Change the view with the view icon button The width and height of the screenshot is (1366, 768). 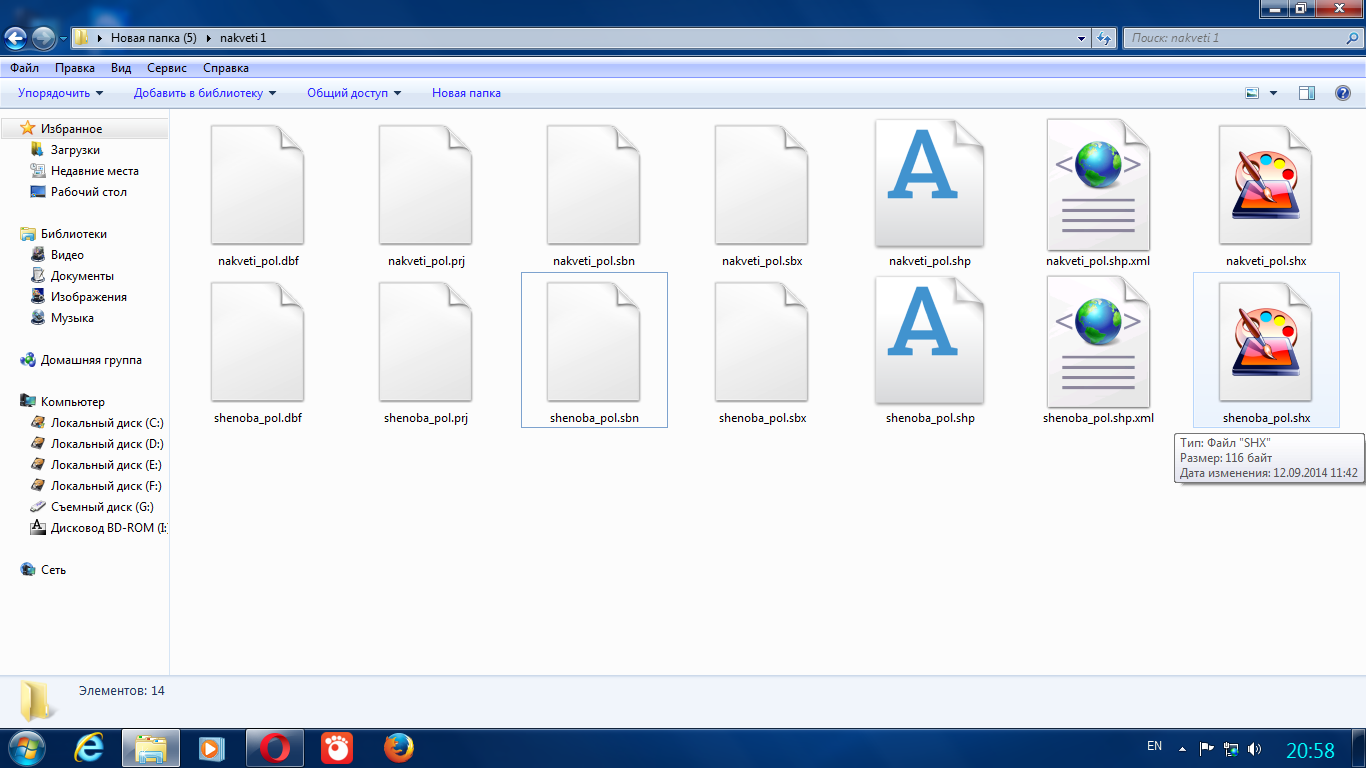[1252, 93]
